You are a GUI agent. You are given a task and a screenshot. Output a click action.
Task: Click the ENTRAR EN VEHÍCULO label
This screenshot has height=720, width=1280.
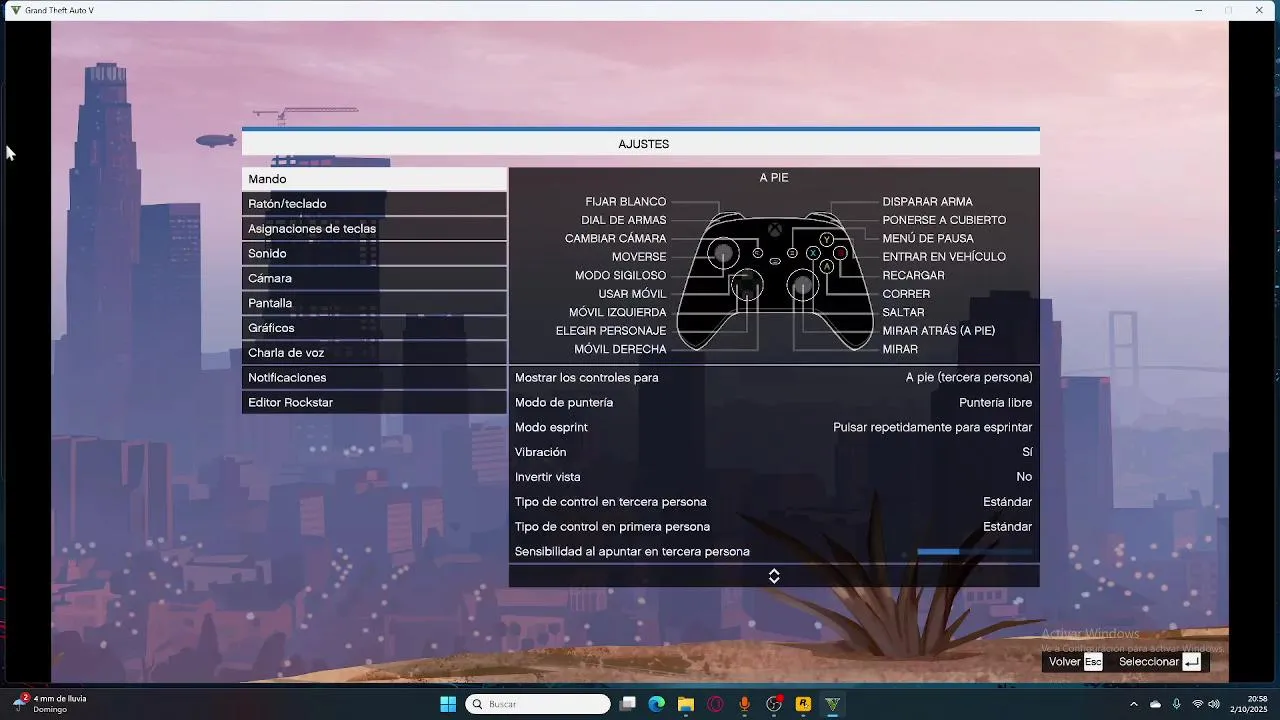coord(944,257)
